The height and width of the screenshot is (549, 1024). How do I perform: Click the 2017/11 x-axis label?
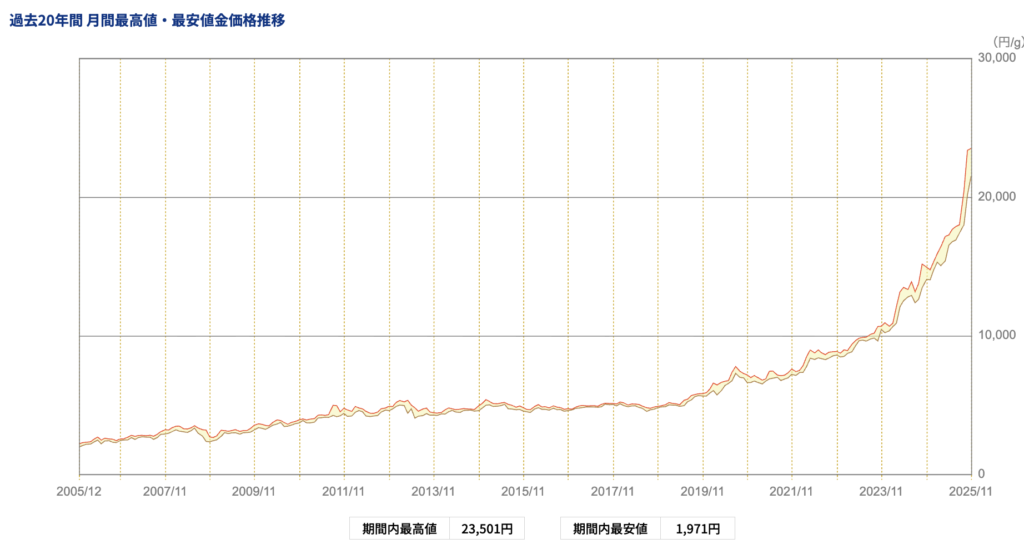612,491
